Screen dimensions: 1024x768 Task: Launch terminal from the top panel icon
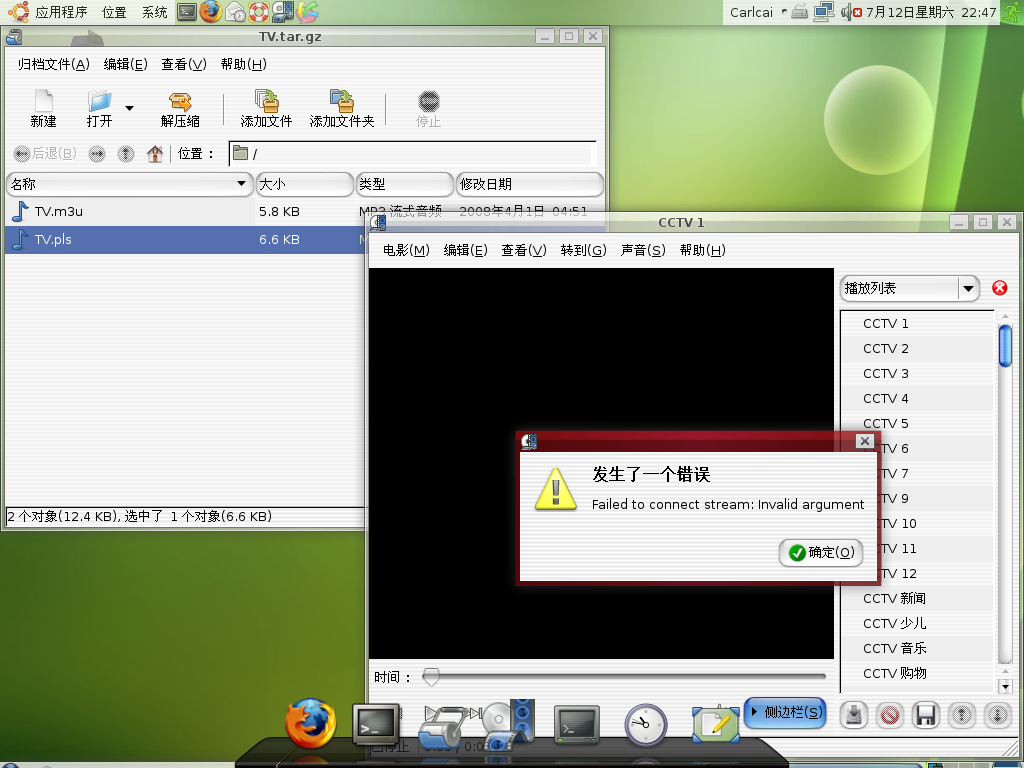[x=187, y=12]
